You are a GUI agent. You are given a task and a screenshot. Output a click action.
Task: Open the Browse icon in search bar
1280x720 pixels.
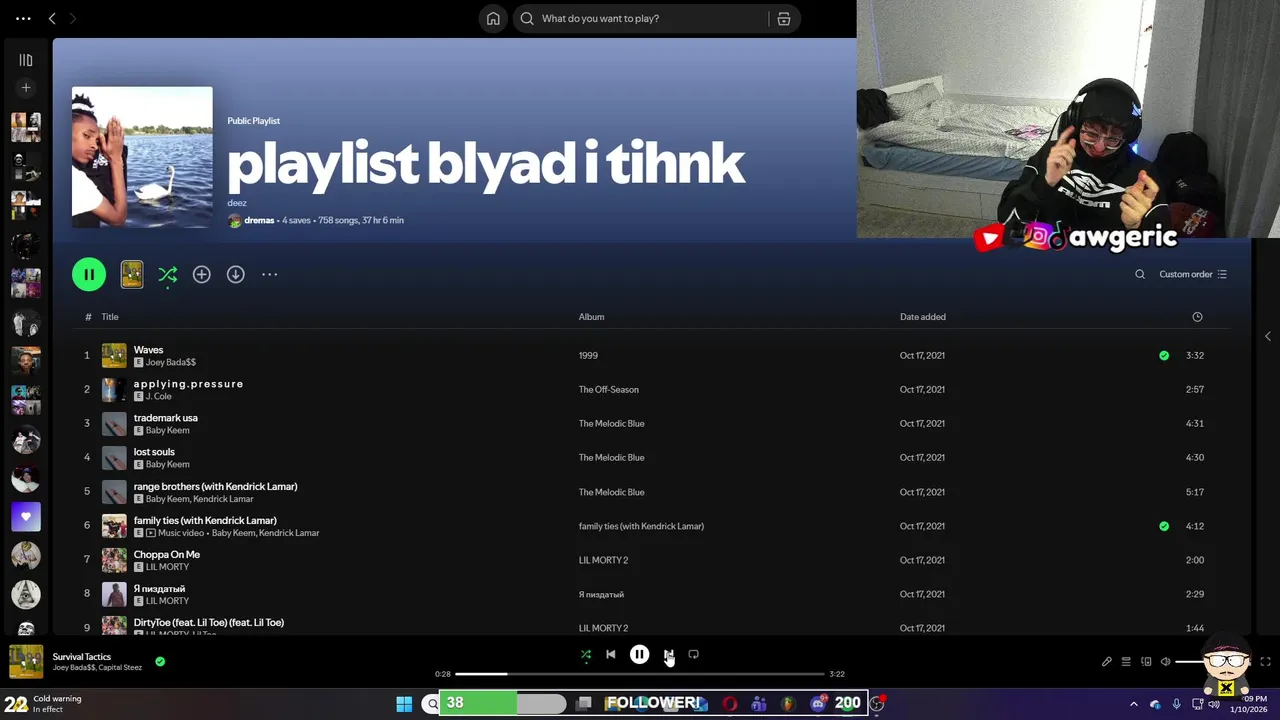(784, 18)
